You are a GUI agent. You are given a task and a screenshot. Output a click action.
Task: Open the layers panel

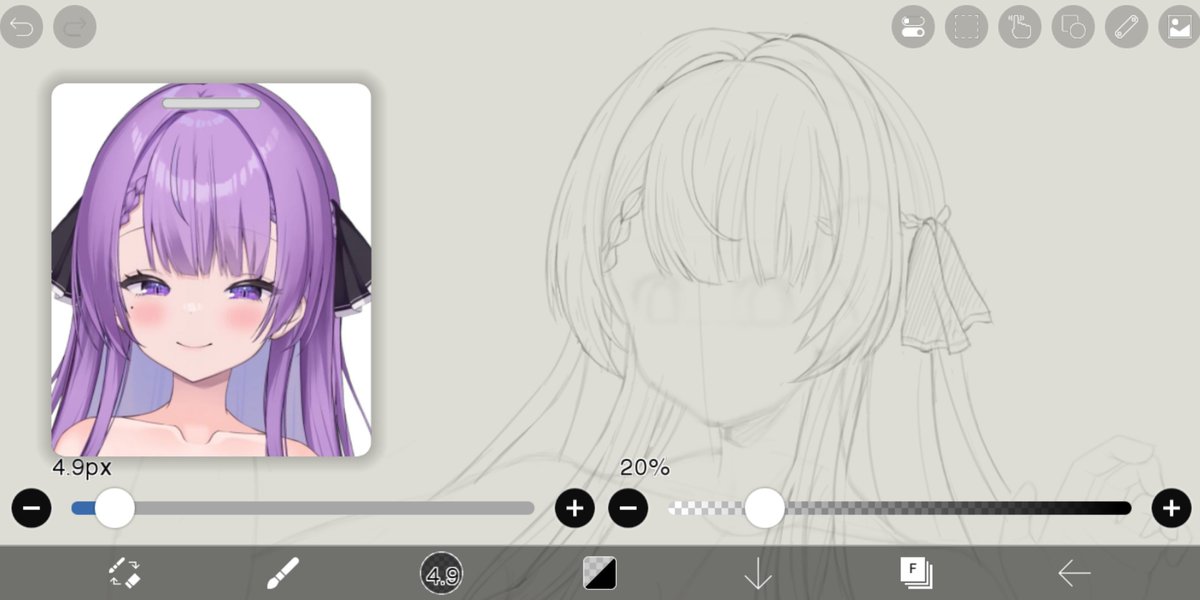pyautogui.click(x=916, y=573)
